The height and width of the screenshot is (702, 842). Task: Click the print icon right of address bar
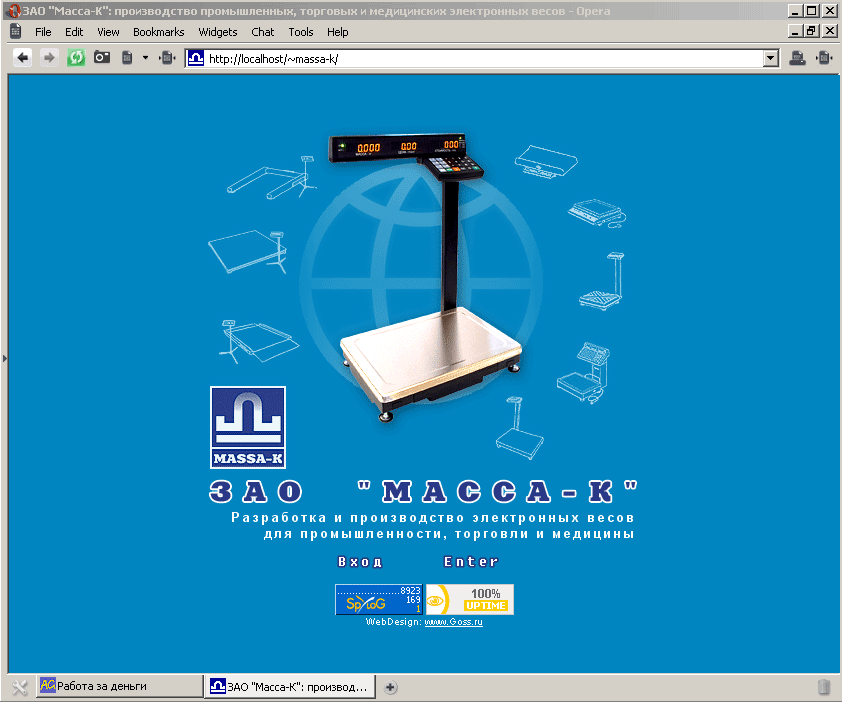tap(797, 57)
